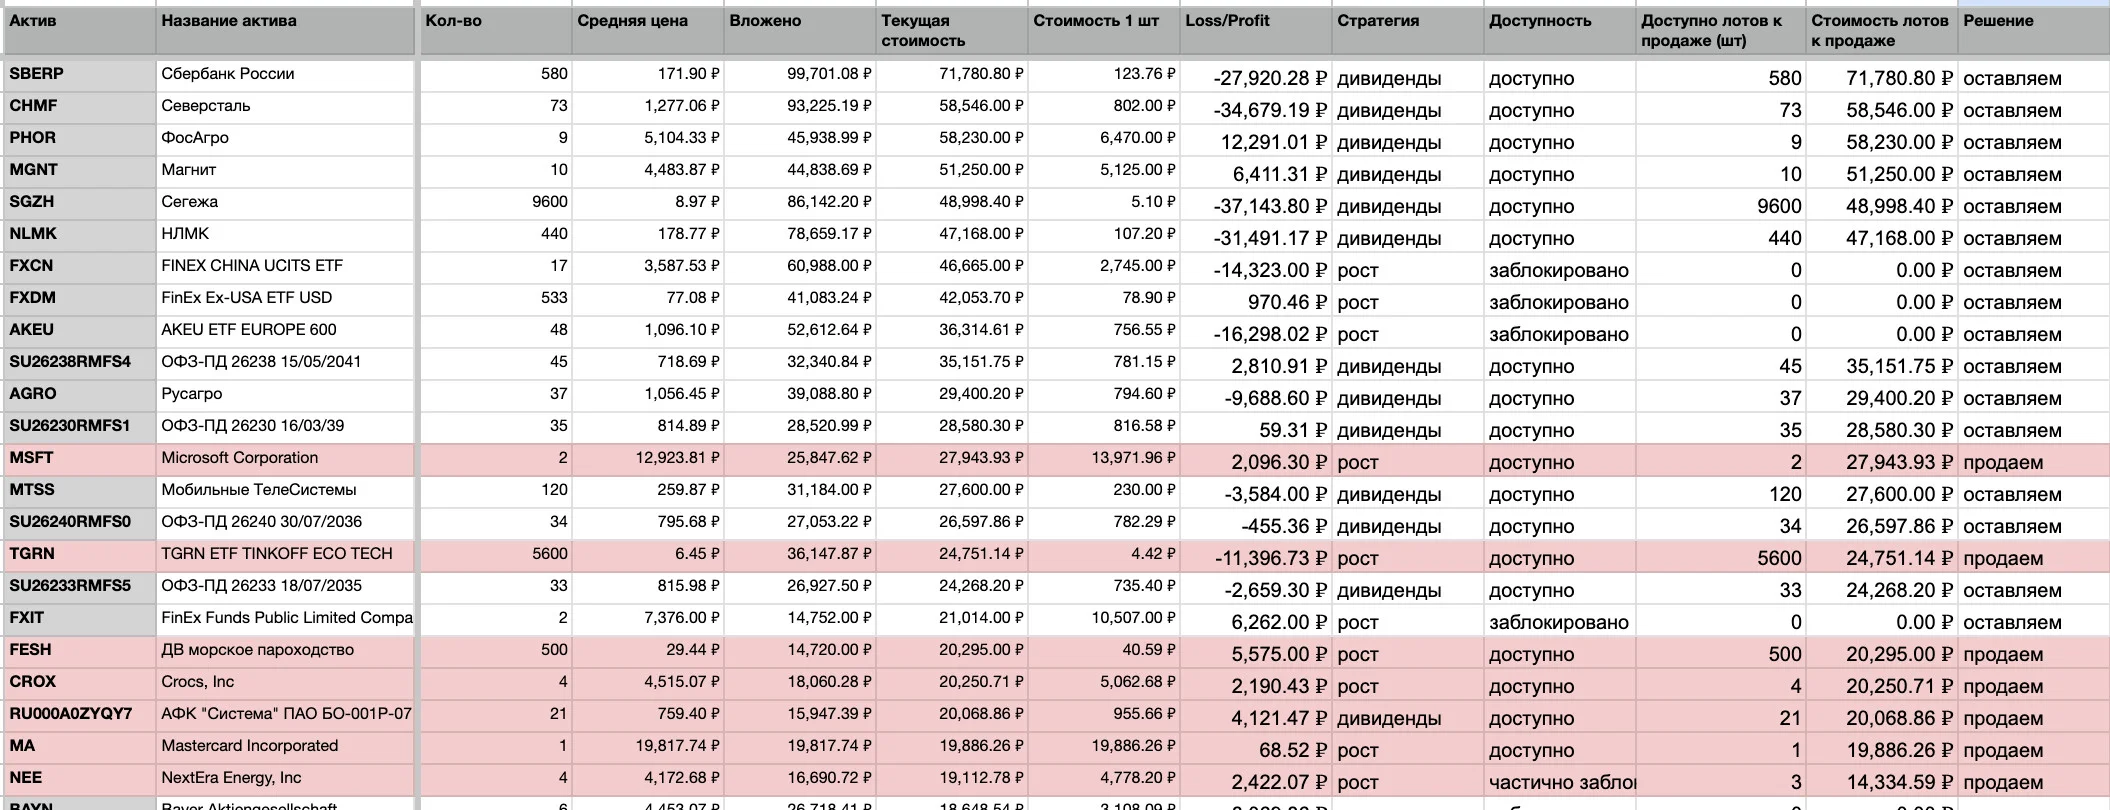The image size is (2110, 810).
Task: Select the "FINEX CHINA UCITS ETF" cell
Action: pos(285,267)
